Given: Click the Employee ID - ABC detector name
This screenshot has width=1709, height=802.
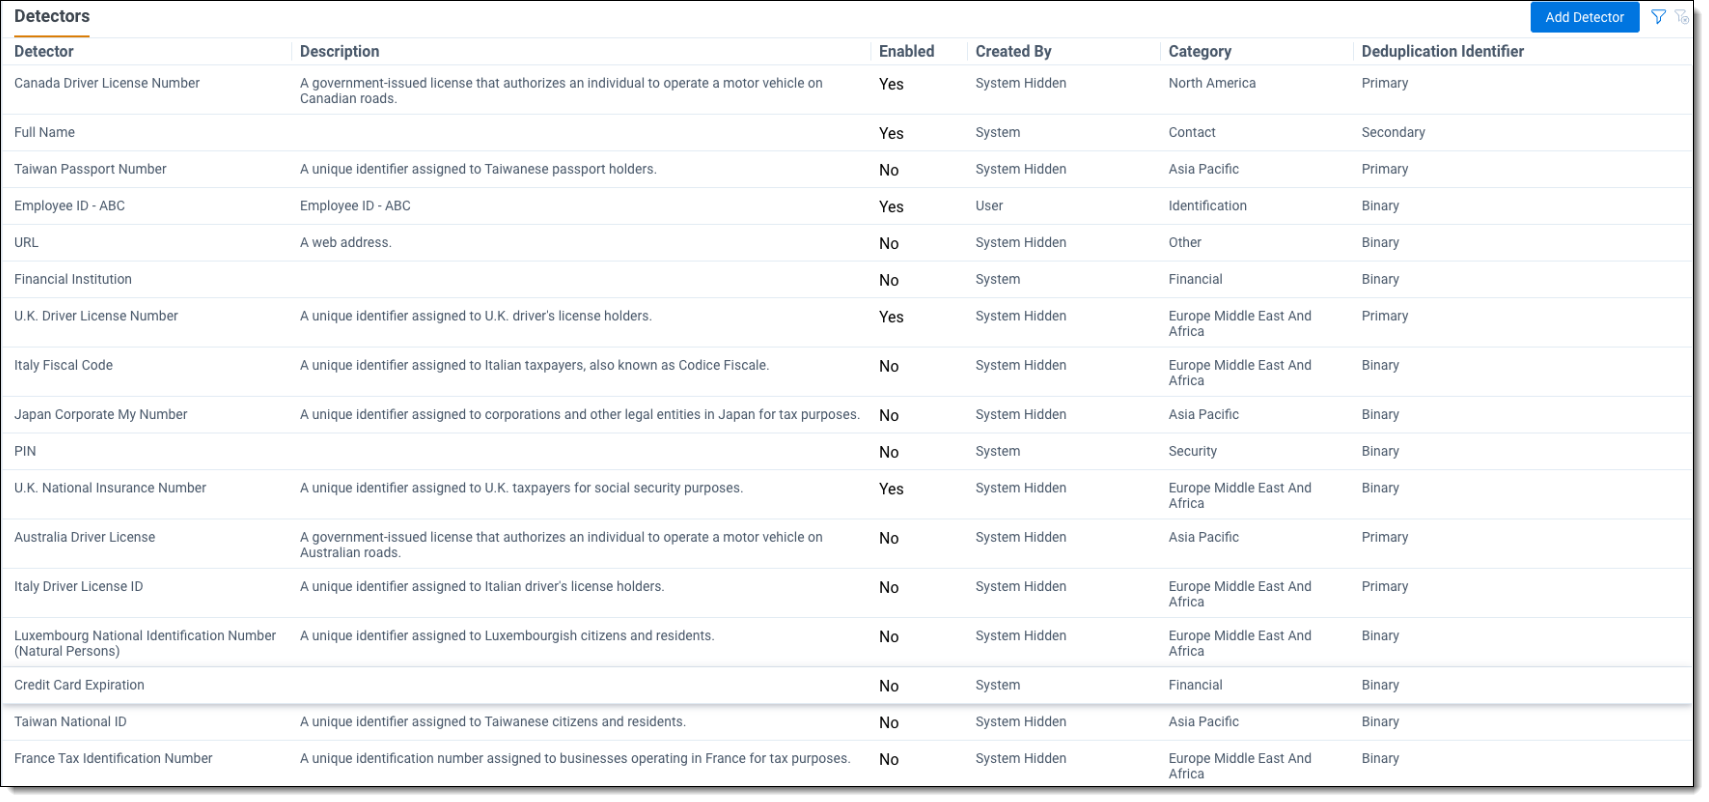Looking at the screenshot, I should (x=70, y=207).
